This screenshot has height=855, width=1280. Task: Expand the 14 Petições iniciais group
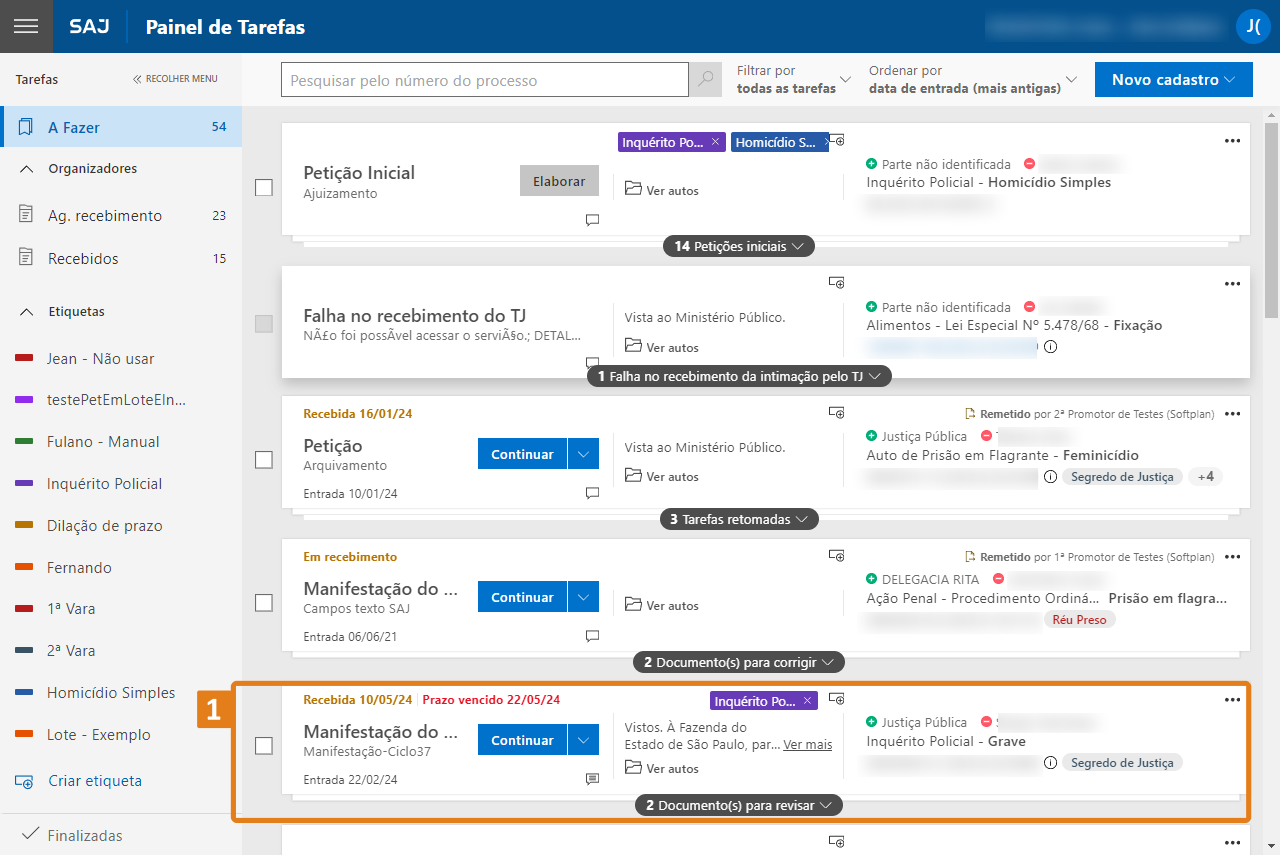point(738,246)
